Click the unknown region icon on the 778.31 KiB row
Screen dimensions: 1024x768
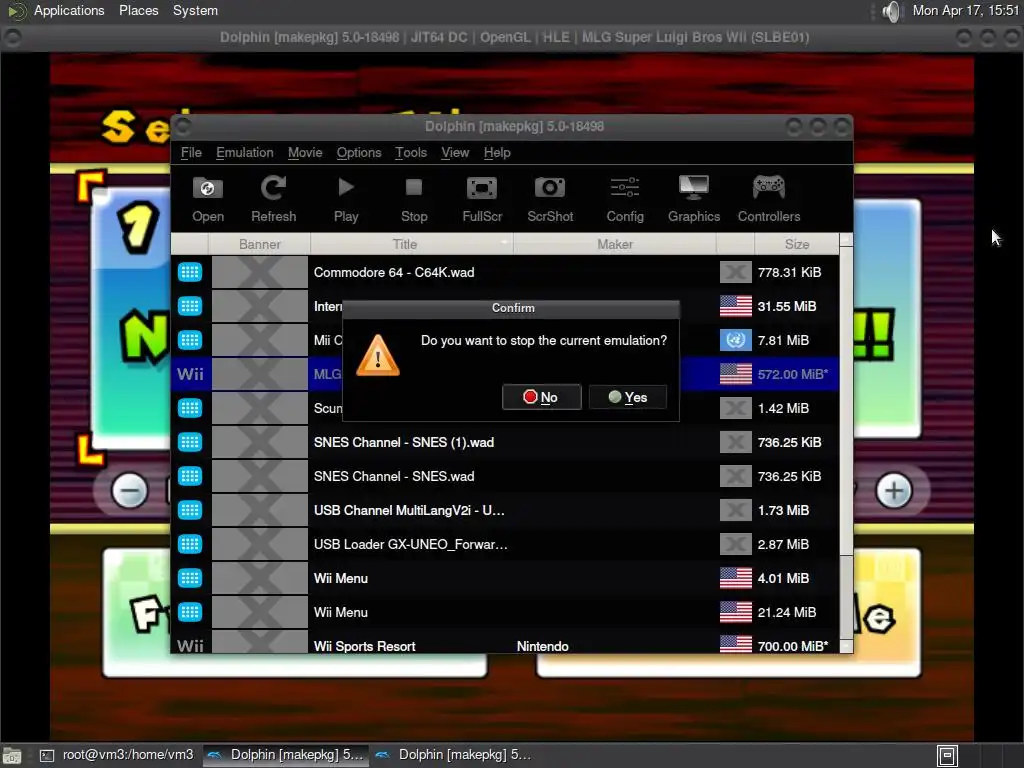735,272
